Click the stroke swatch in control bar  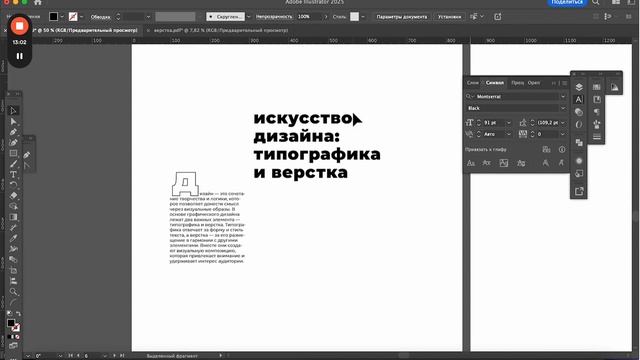73,17
